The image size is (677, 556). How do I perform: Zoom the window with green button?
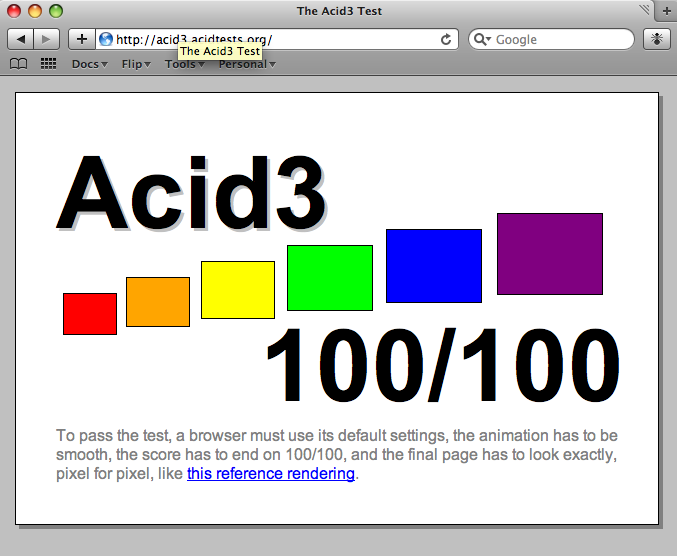pyautogui.click(x=55, y=11)
